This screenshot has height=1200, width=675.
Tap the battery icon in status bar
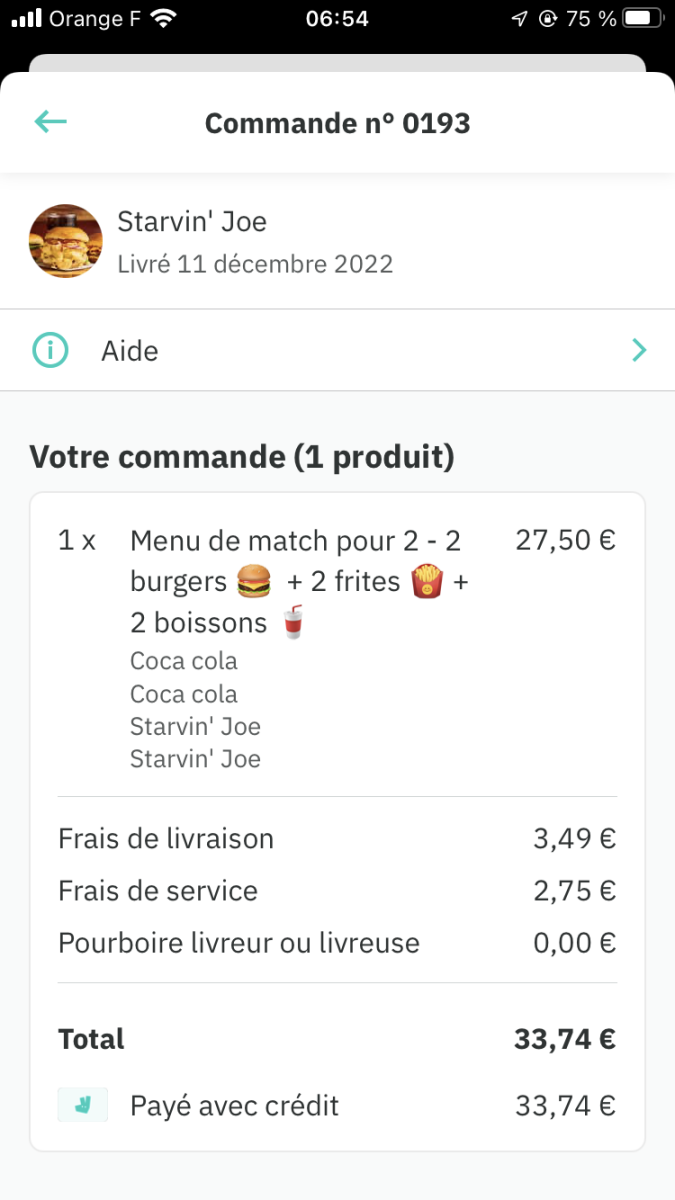(x=643, y=18)
